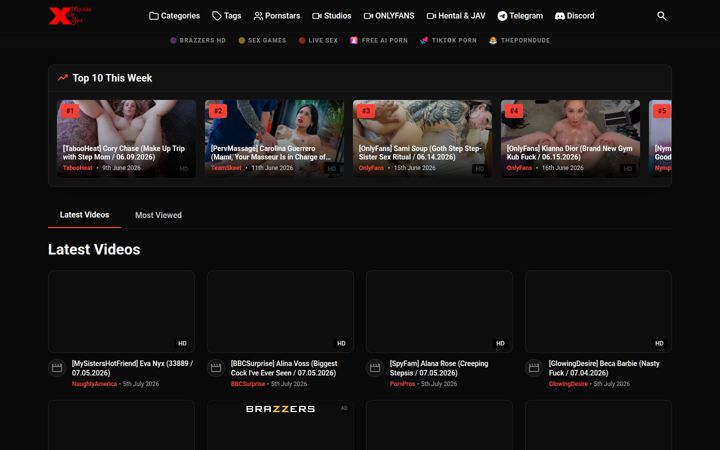The image size is (720, 450).
Task: Follow the TIKTOK PORN partner link
Action: click(448, 40)
